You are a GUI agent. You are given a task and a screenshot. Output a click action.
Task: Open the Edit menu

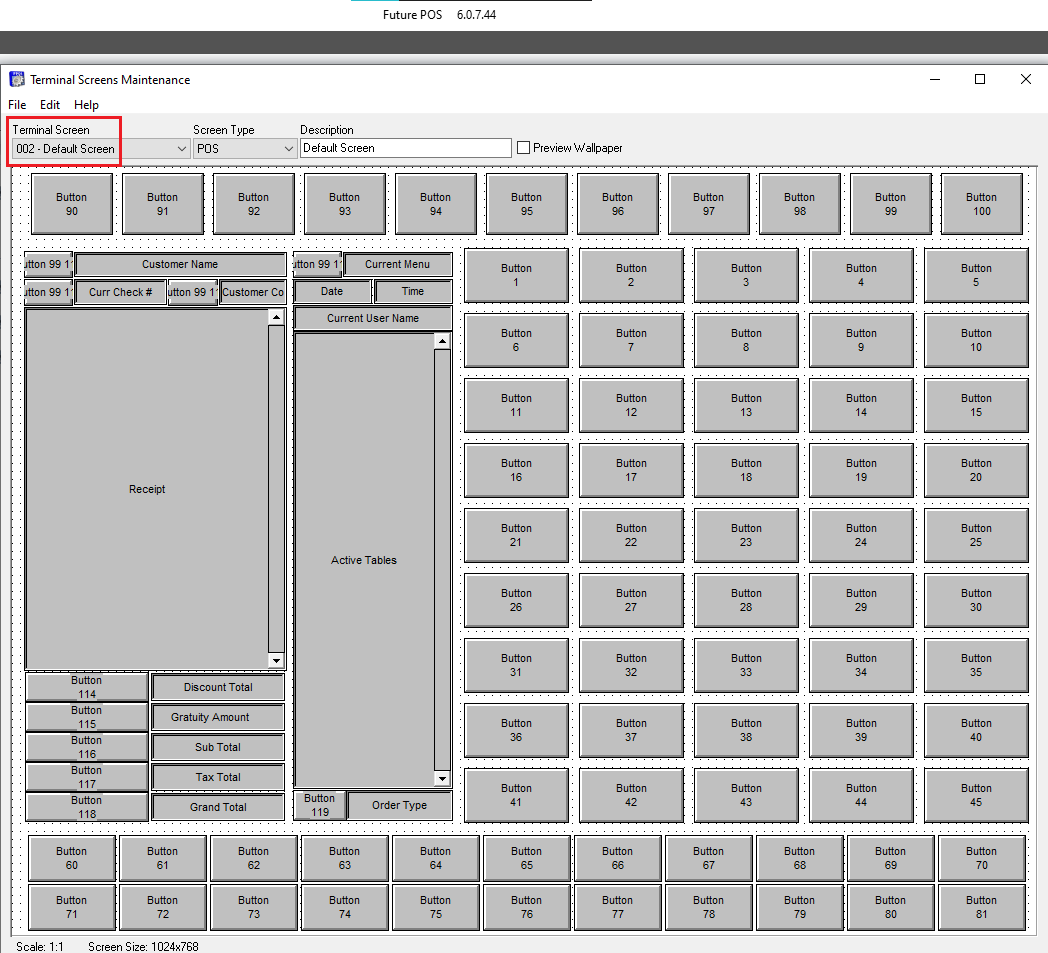(50, 105)
